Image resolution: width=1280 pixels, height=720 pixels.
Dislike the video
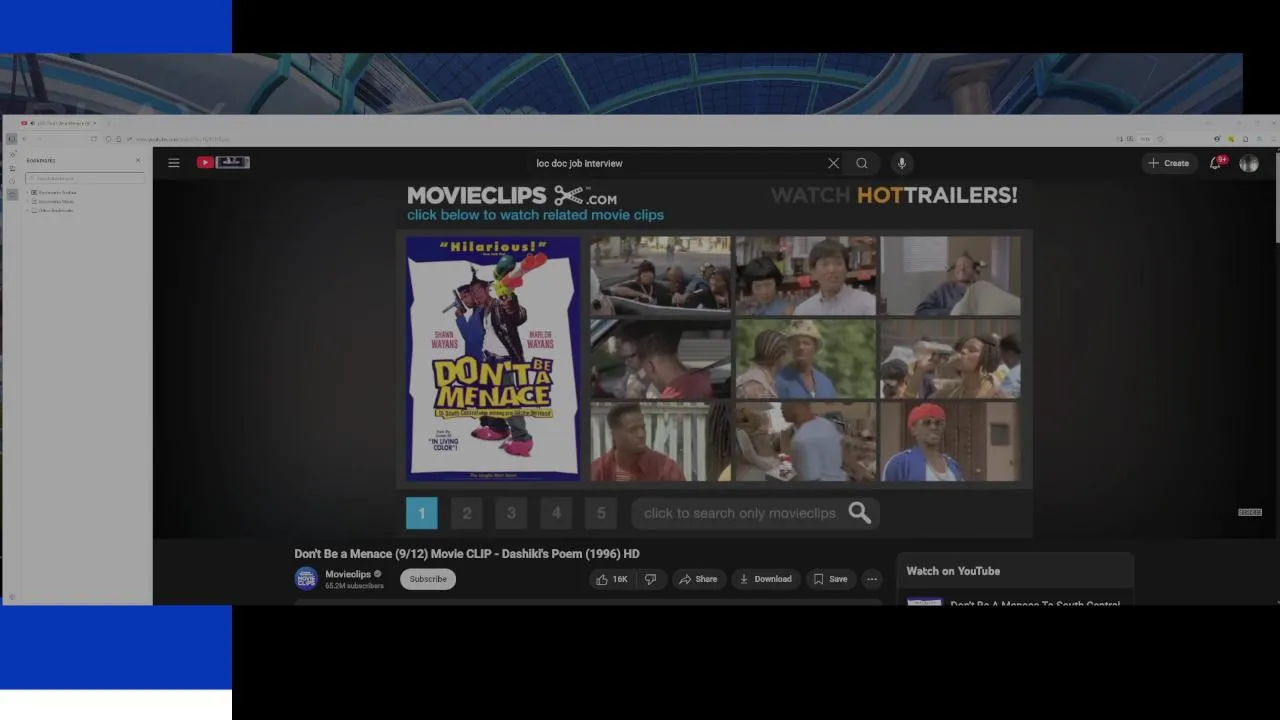coord(650,579)
